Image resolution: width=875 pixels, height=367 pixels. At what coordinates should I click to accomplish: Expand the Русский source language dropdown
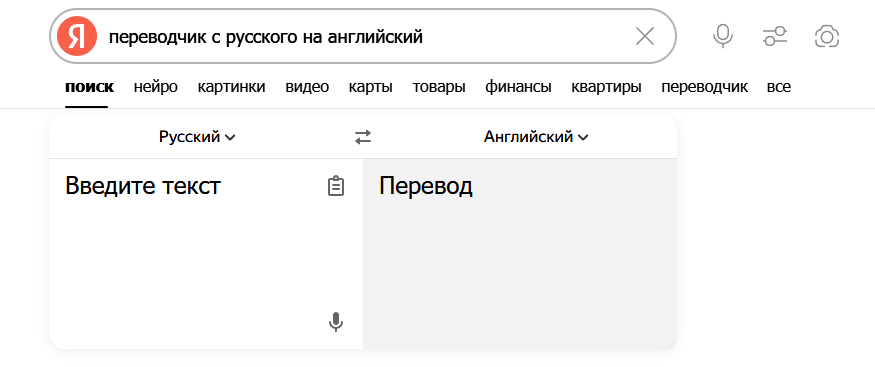(197, 137)
